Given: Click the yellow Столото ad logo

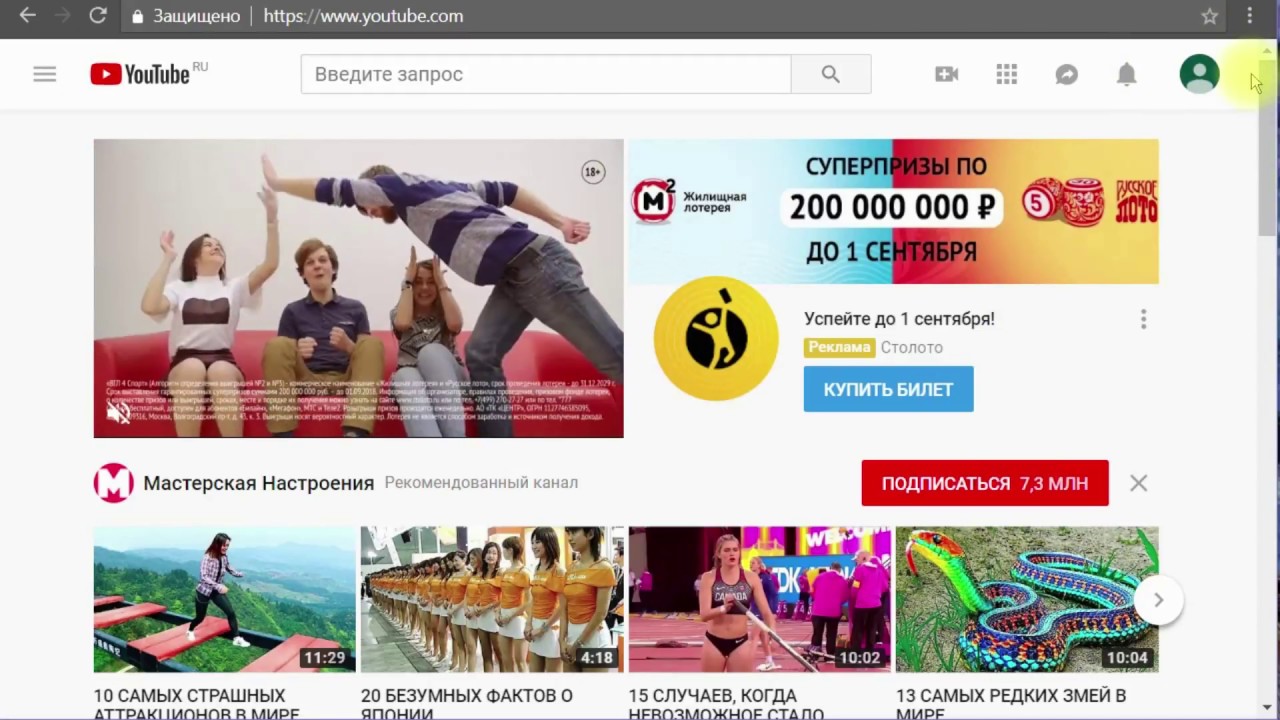Looking at the screenshot, I should (716, 339).
